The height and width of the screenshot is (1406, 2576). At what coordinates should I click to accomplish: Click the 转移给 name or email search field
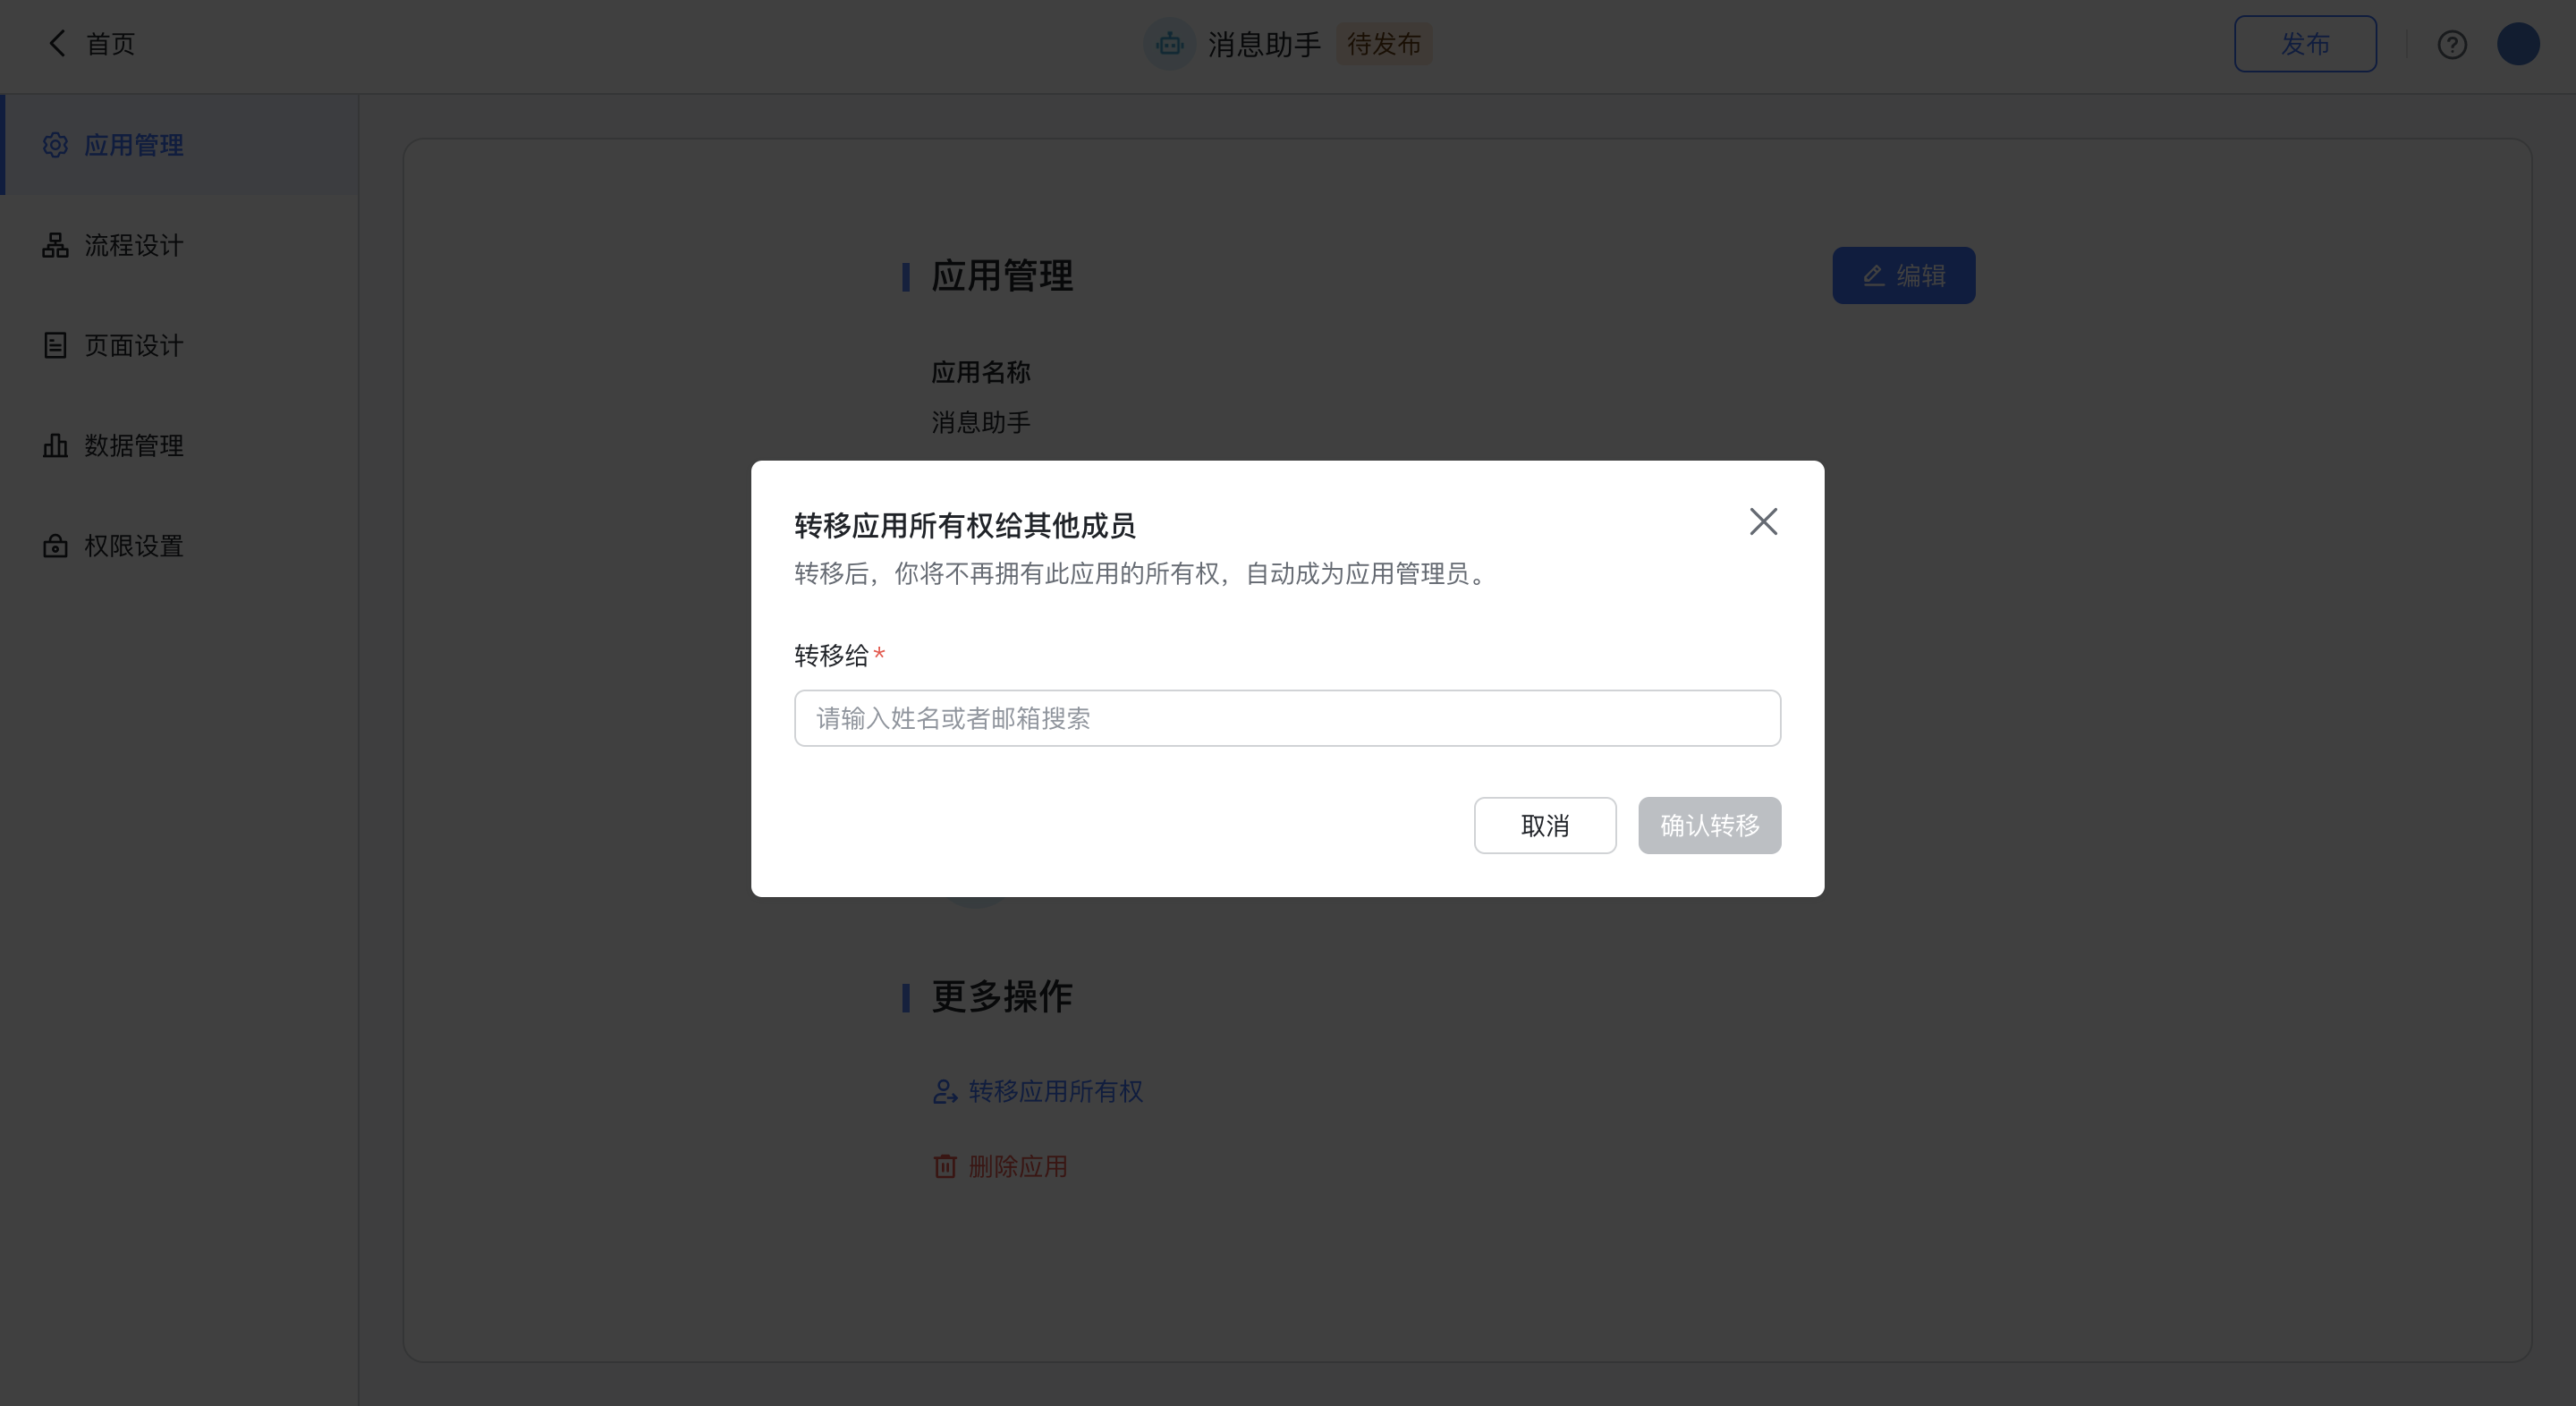tap(1287, 718)
